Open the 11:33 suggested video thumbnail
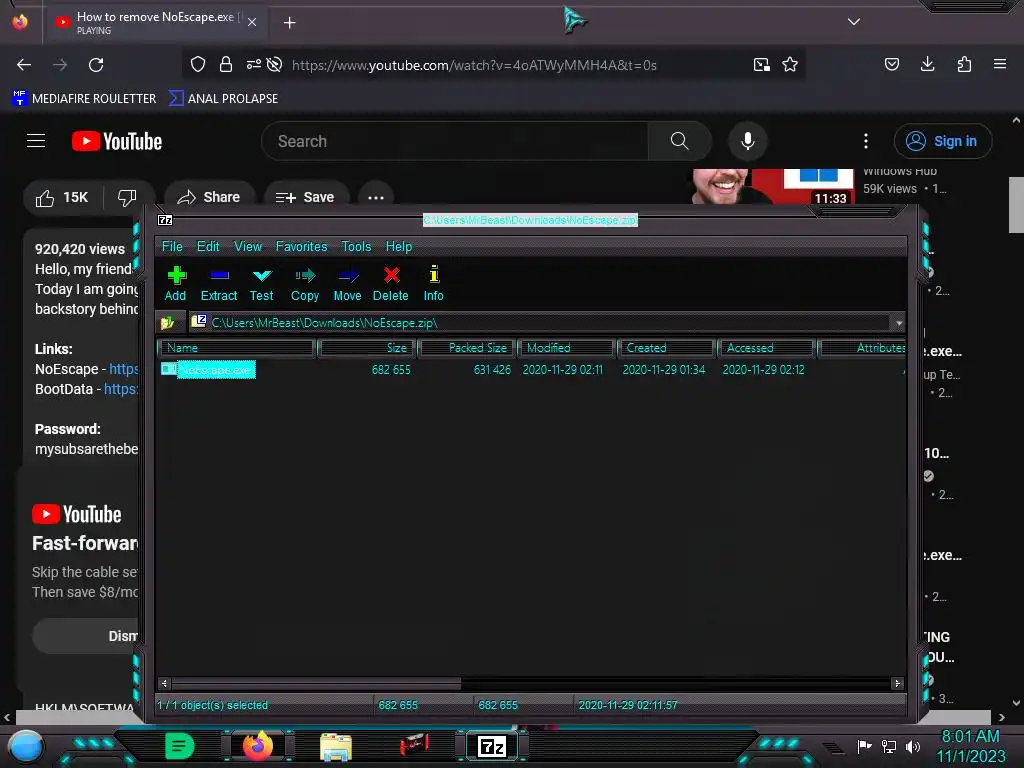Image resolution: width=1024 pixels, height=768 pixels. tap(773, 187)
